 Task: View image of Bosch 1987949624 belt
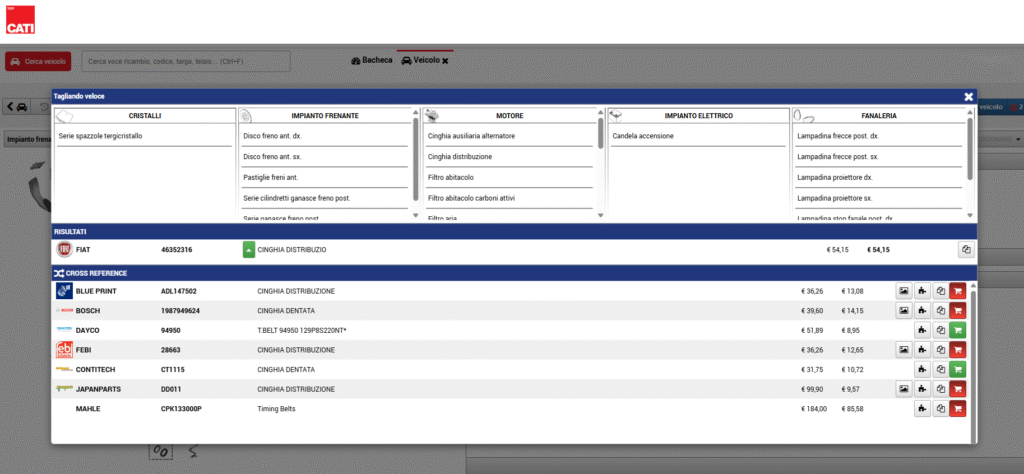(x=904, y=311)
